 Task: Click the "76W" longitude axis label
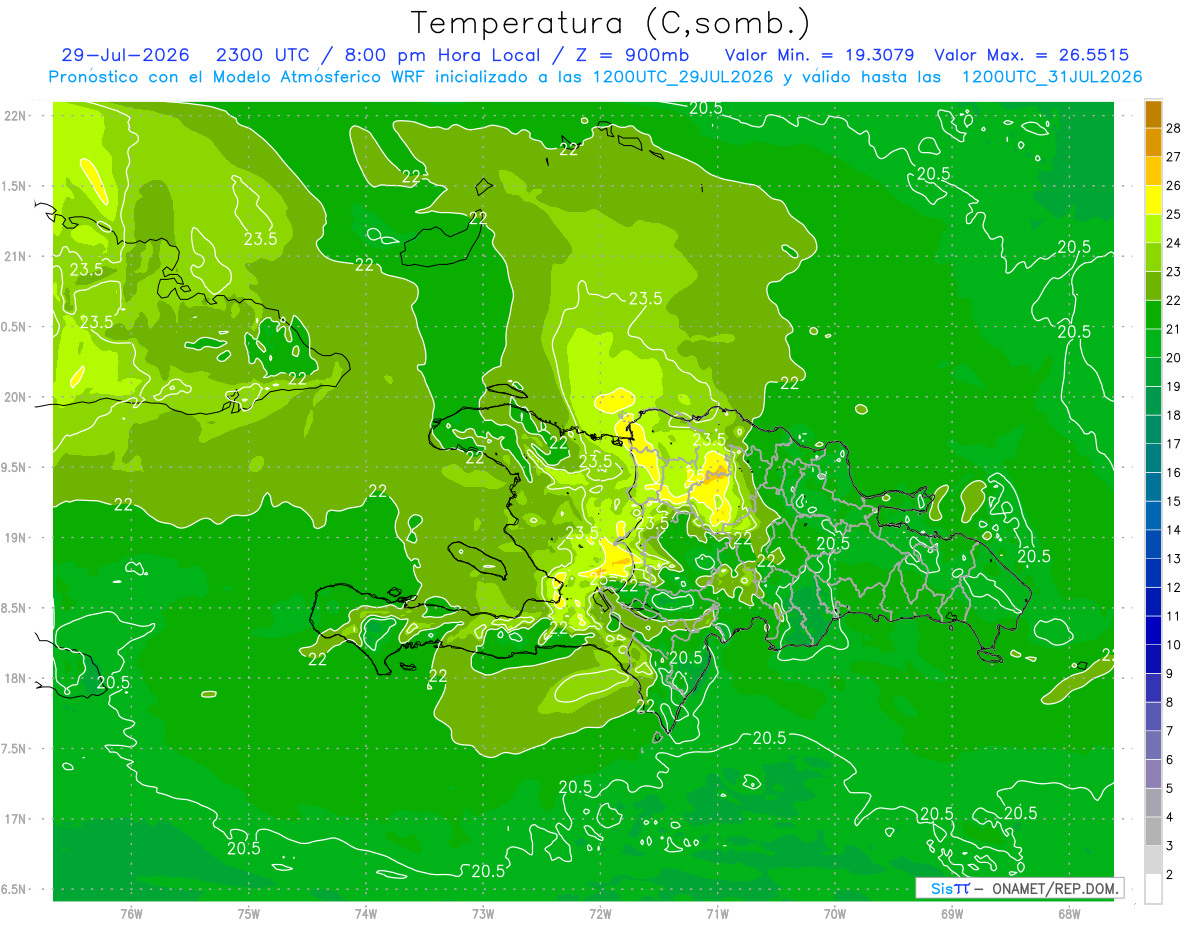(131, 913)
